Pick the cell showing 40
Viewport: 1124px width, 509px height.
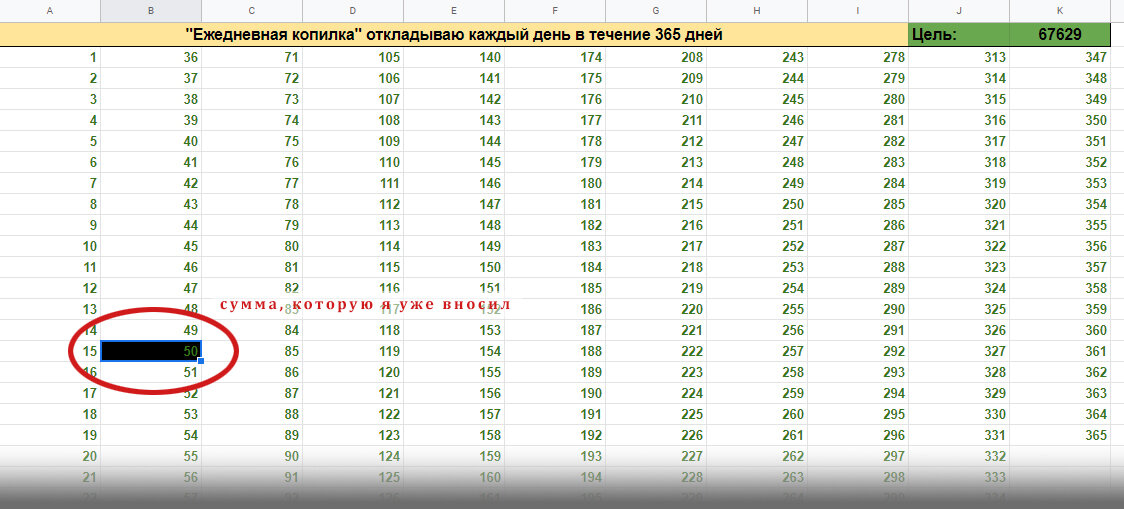(x=151, y=141)
